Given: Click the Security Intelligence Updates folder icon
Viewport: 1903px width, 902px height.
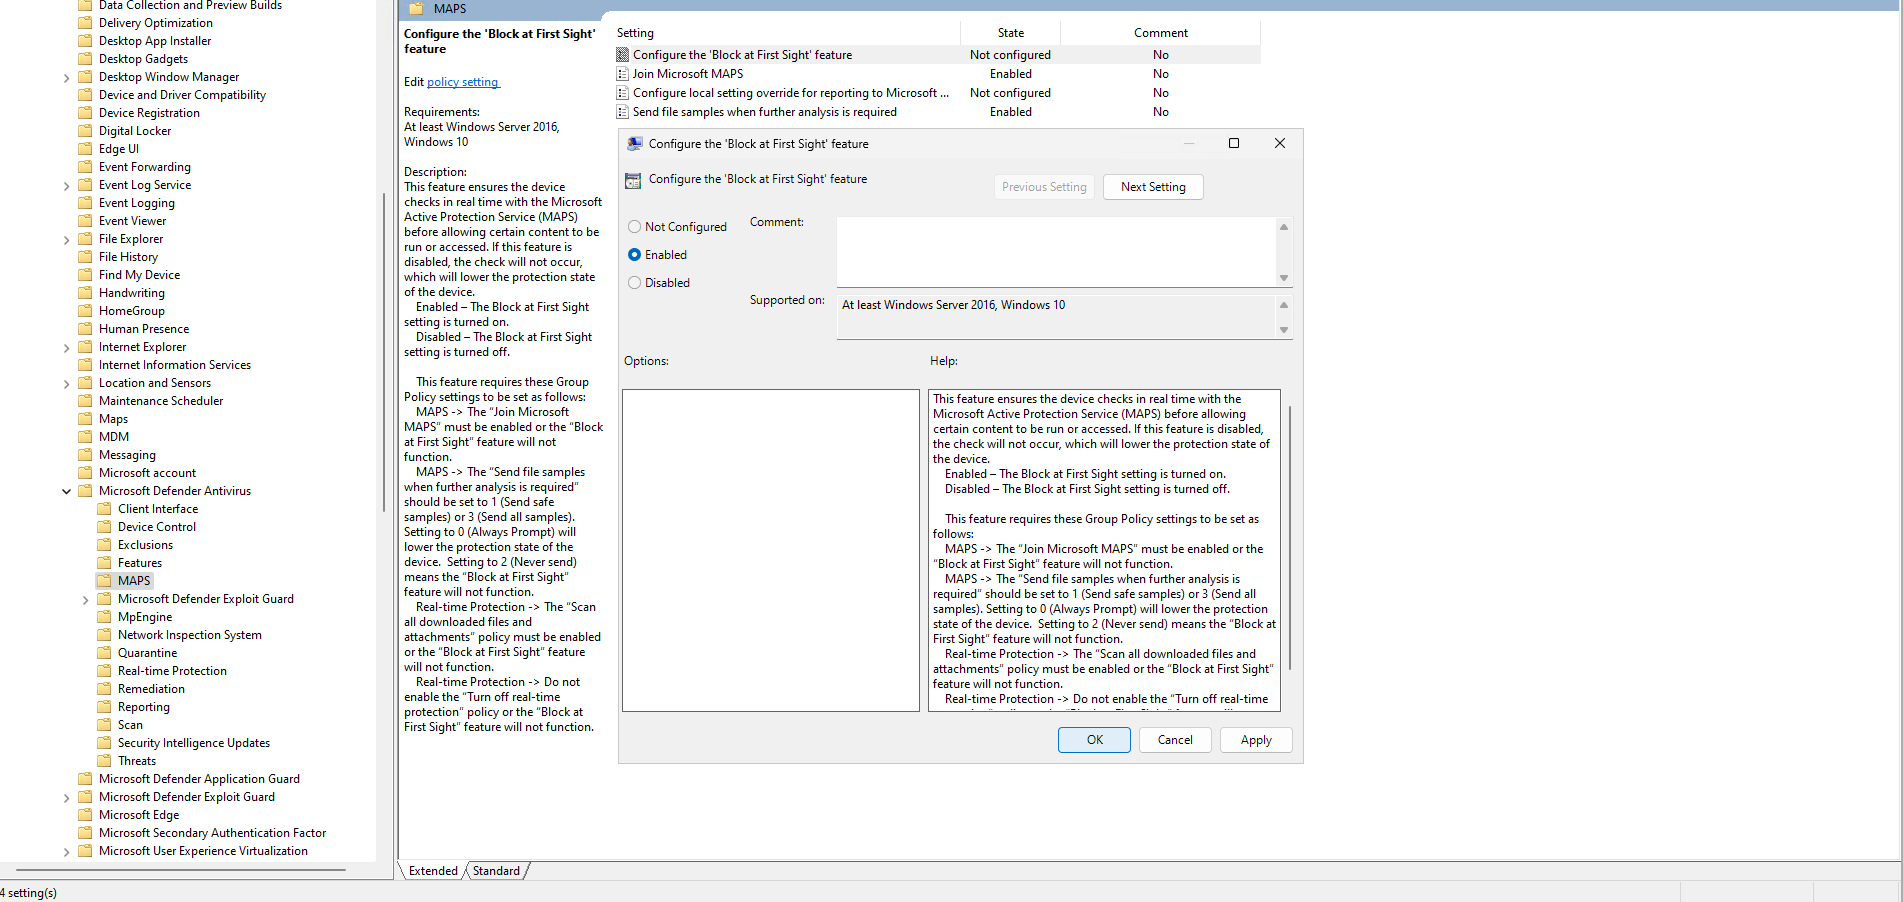Looking at the screenshot, I should point(104,743).
